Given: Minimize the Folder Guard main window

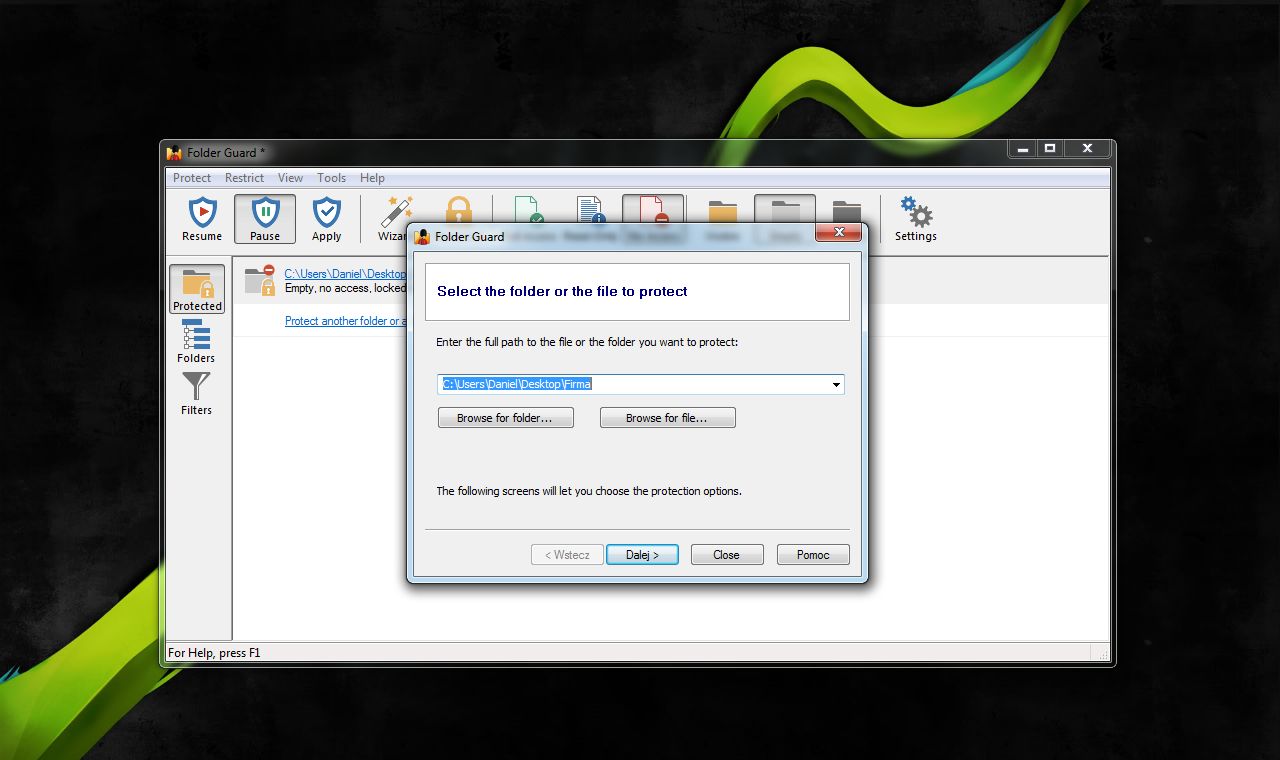Looking at the screenshot, I should (1021, 149).
